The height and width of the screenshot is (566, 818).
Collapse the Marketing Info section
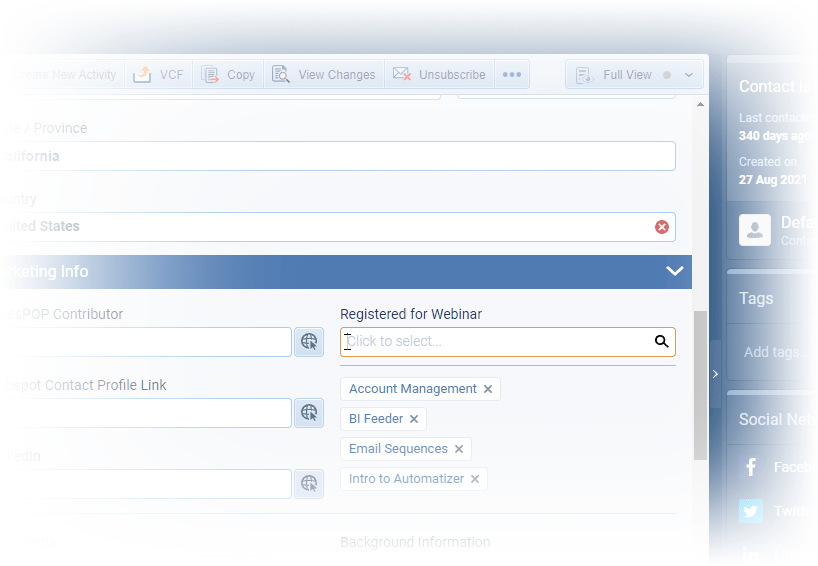click(674, 271)
